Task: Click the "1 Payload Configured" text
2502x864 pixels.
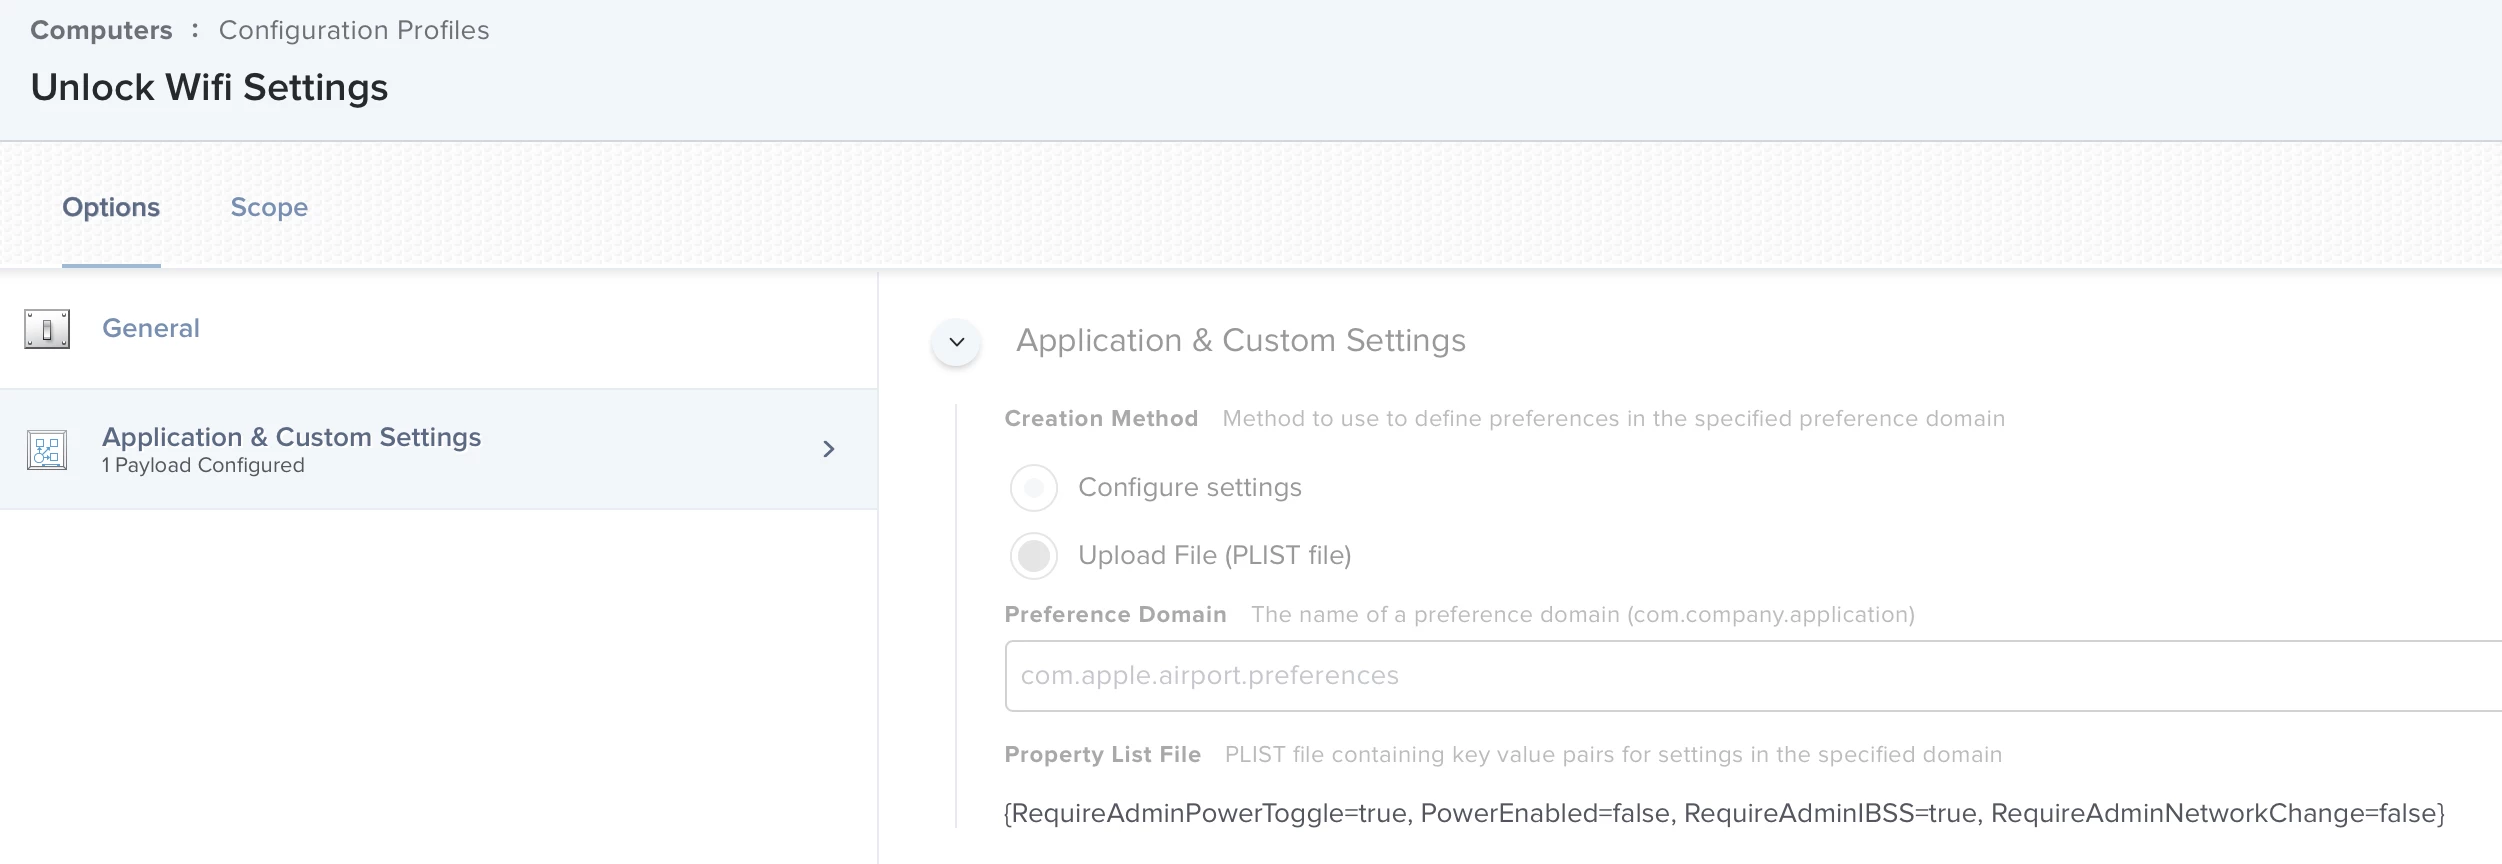Action: pos(203,466)
